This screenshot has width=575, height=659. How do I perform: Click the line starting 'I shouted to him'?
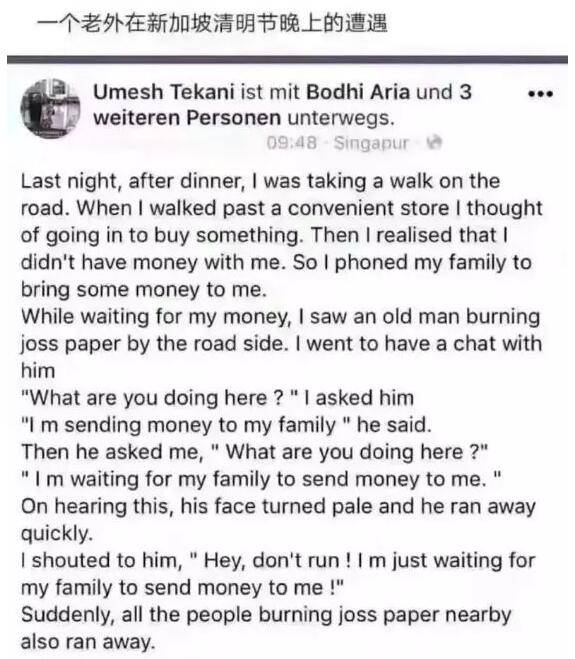(x=278, y=561)
